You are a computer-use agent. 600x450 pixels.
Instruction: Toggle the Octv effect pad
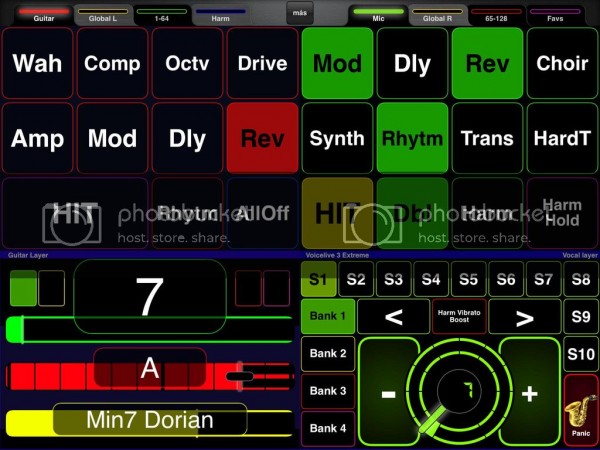click(x=188, y=63)
